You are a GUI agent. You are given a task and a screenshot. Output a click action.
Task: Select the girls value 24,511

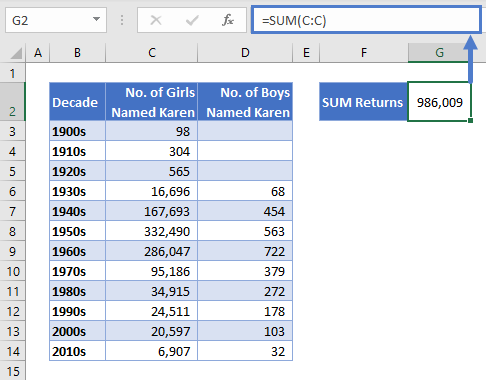tap(152, 311)
